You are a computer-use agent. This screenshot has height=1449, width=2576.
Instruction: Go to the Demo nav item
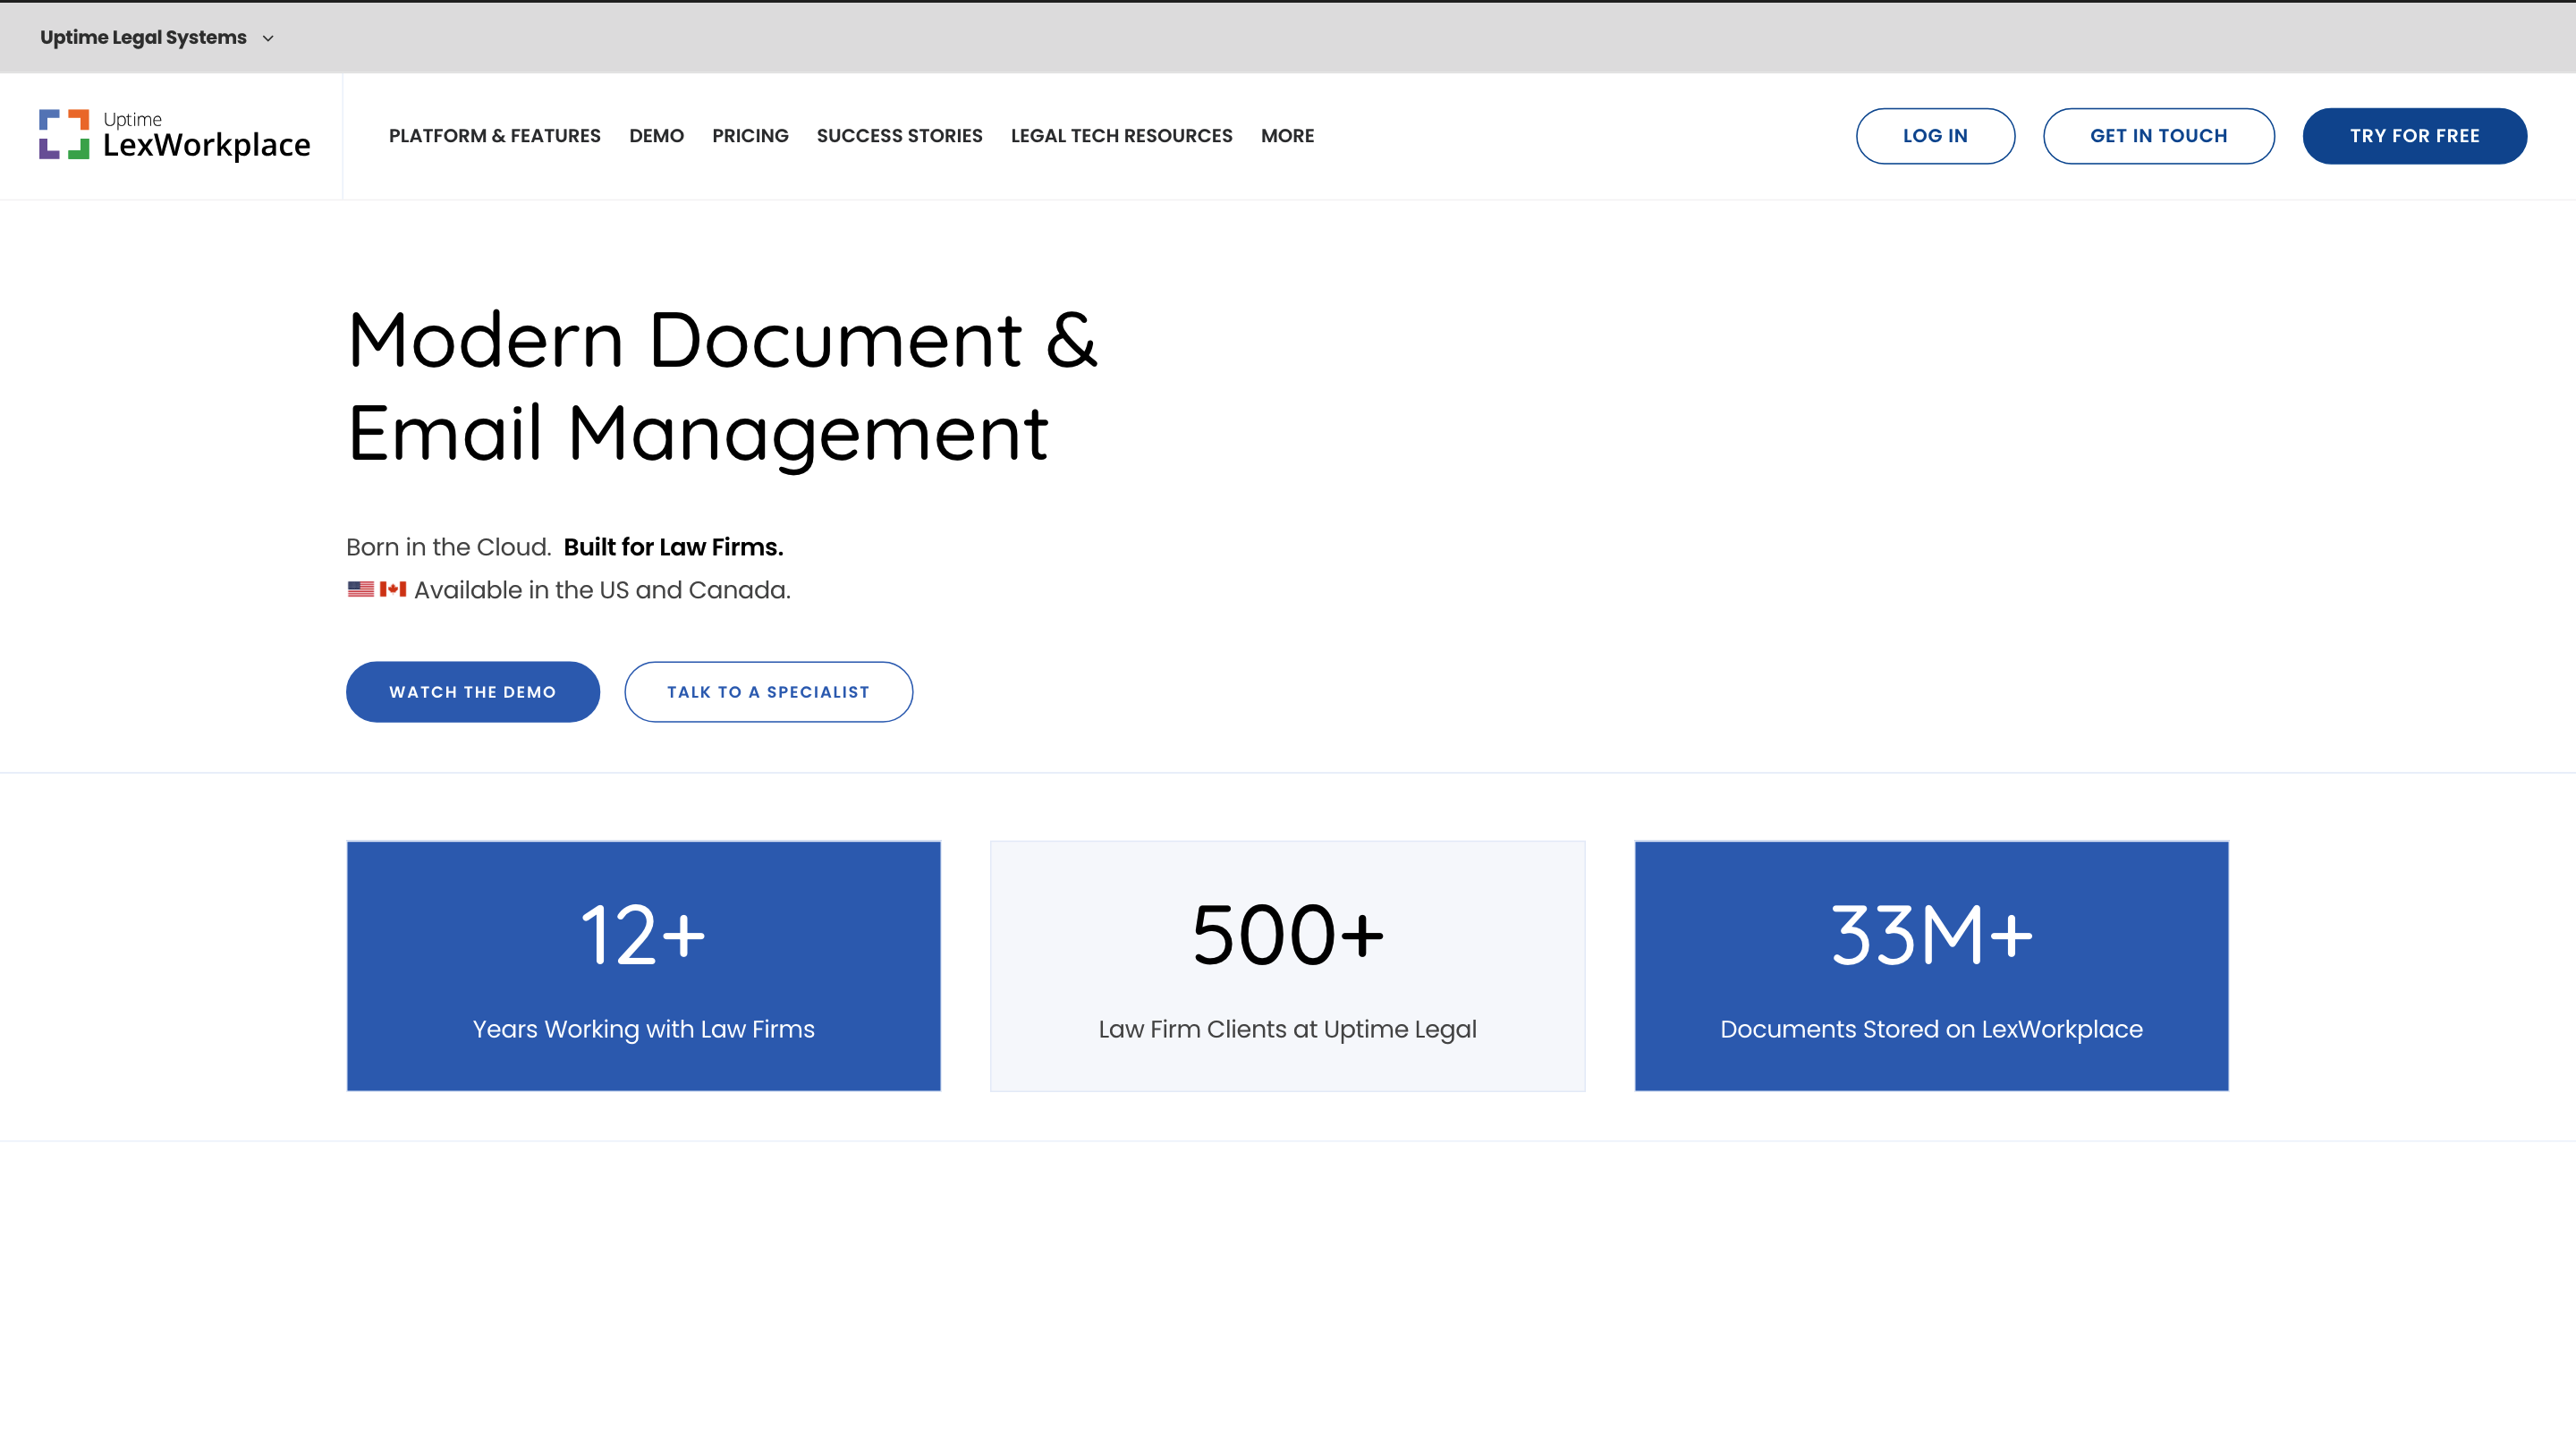656,136
